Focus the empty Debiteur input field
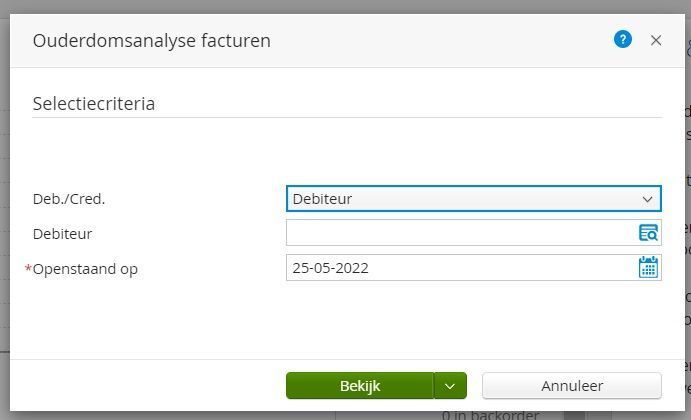 [x=460, y=233]
